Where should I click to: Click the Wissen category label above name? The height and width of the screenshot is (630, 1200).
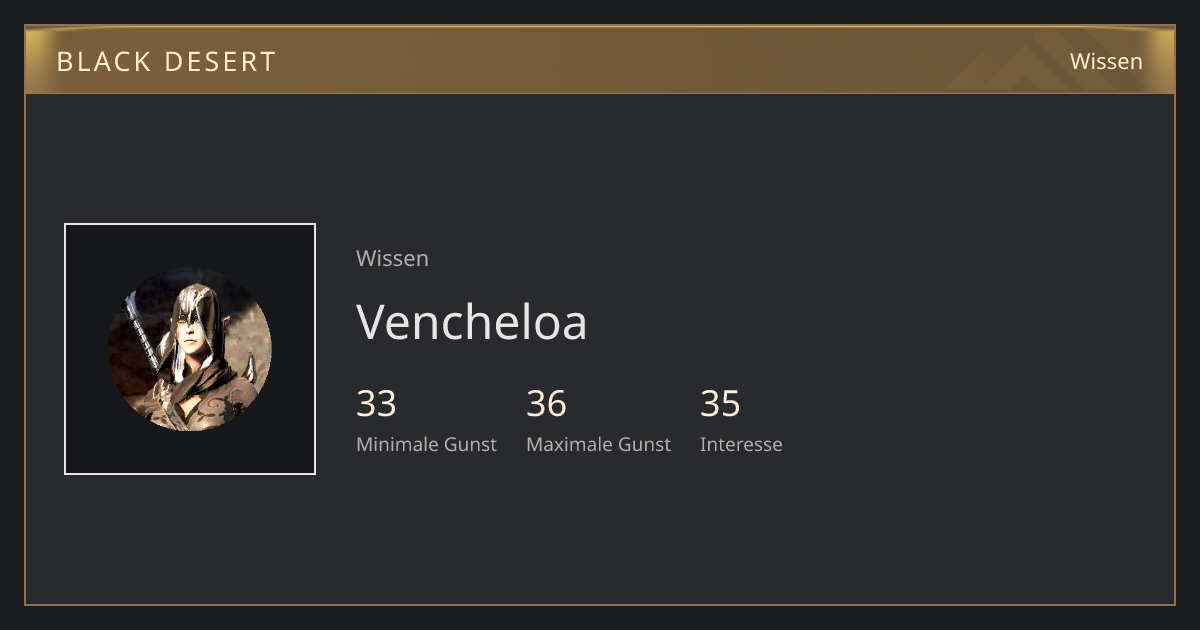pyautogui.click(x=392, y=258)
